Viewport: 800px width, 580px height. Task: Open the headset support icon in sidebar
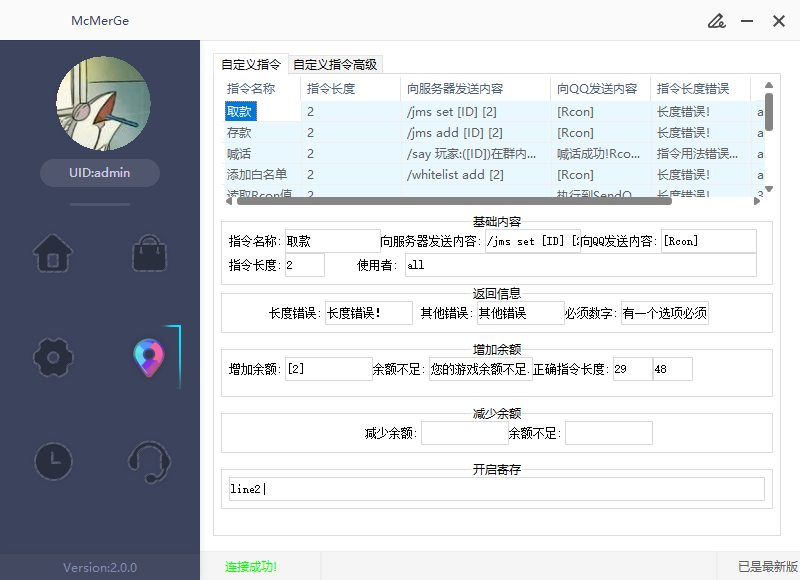[x=149, y=462]
